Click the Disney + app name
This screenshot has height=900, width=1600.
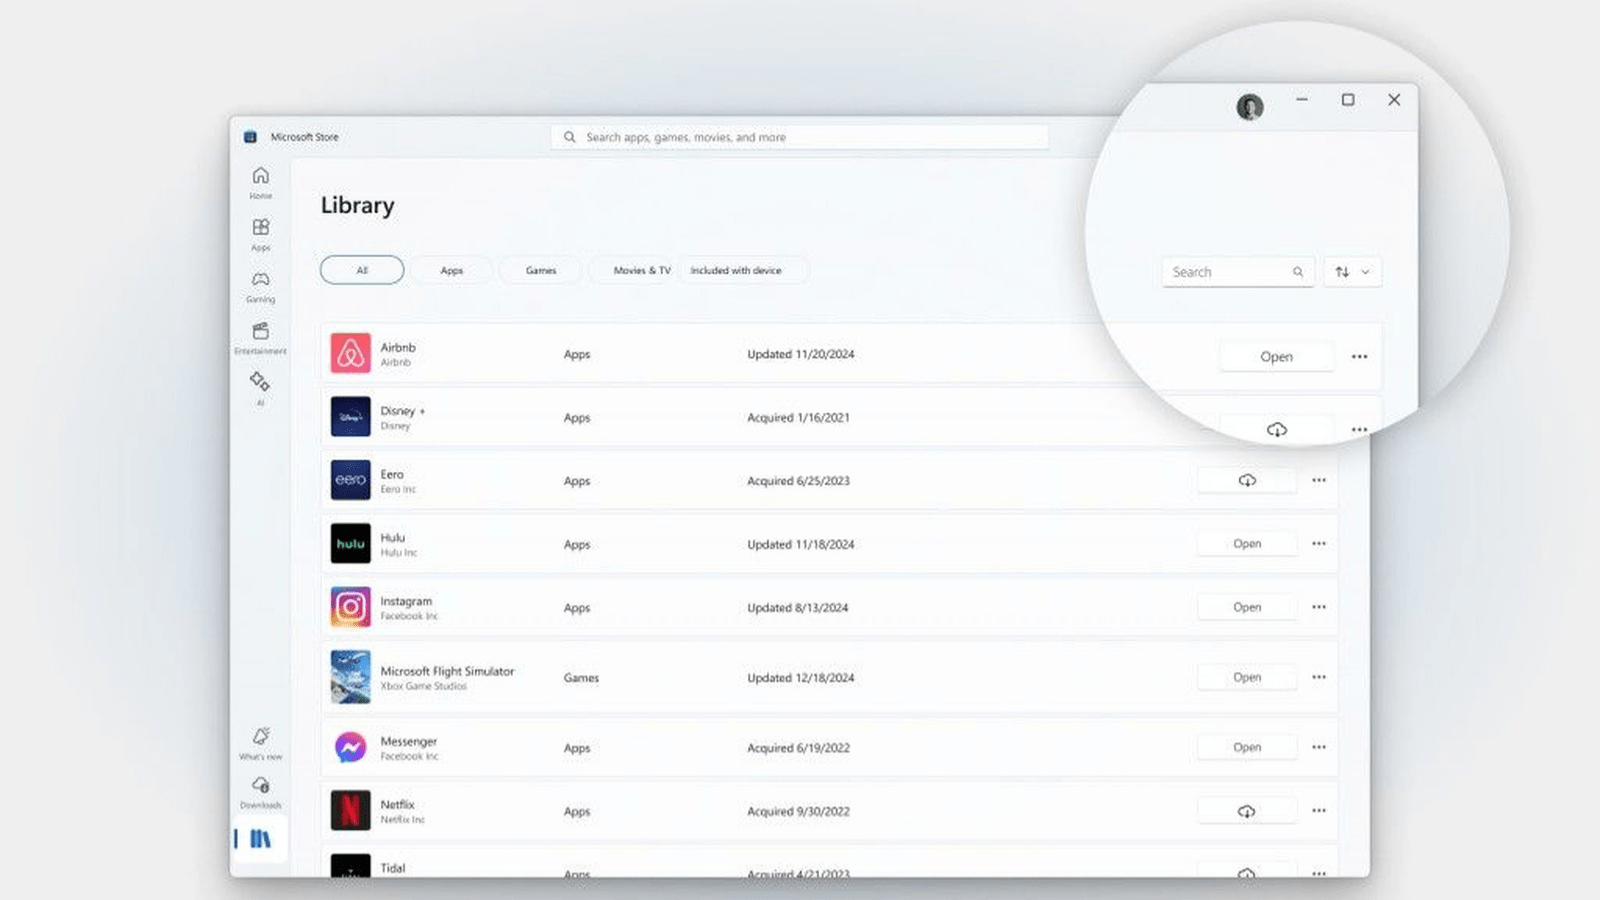tap(403, 411)
